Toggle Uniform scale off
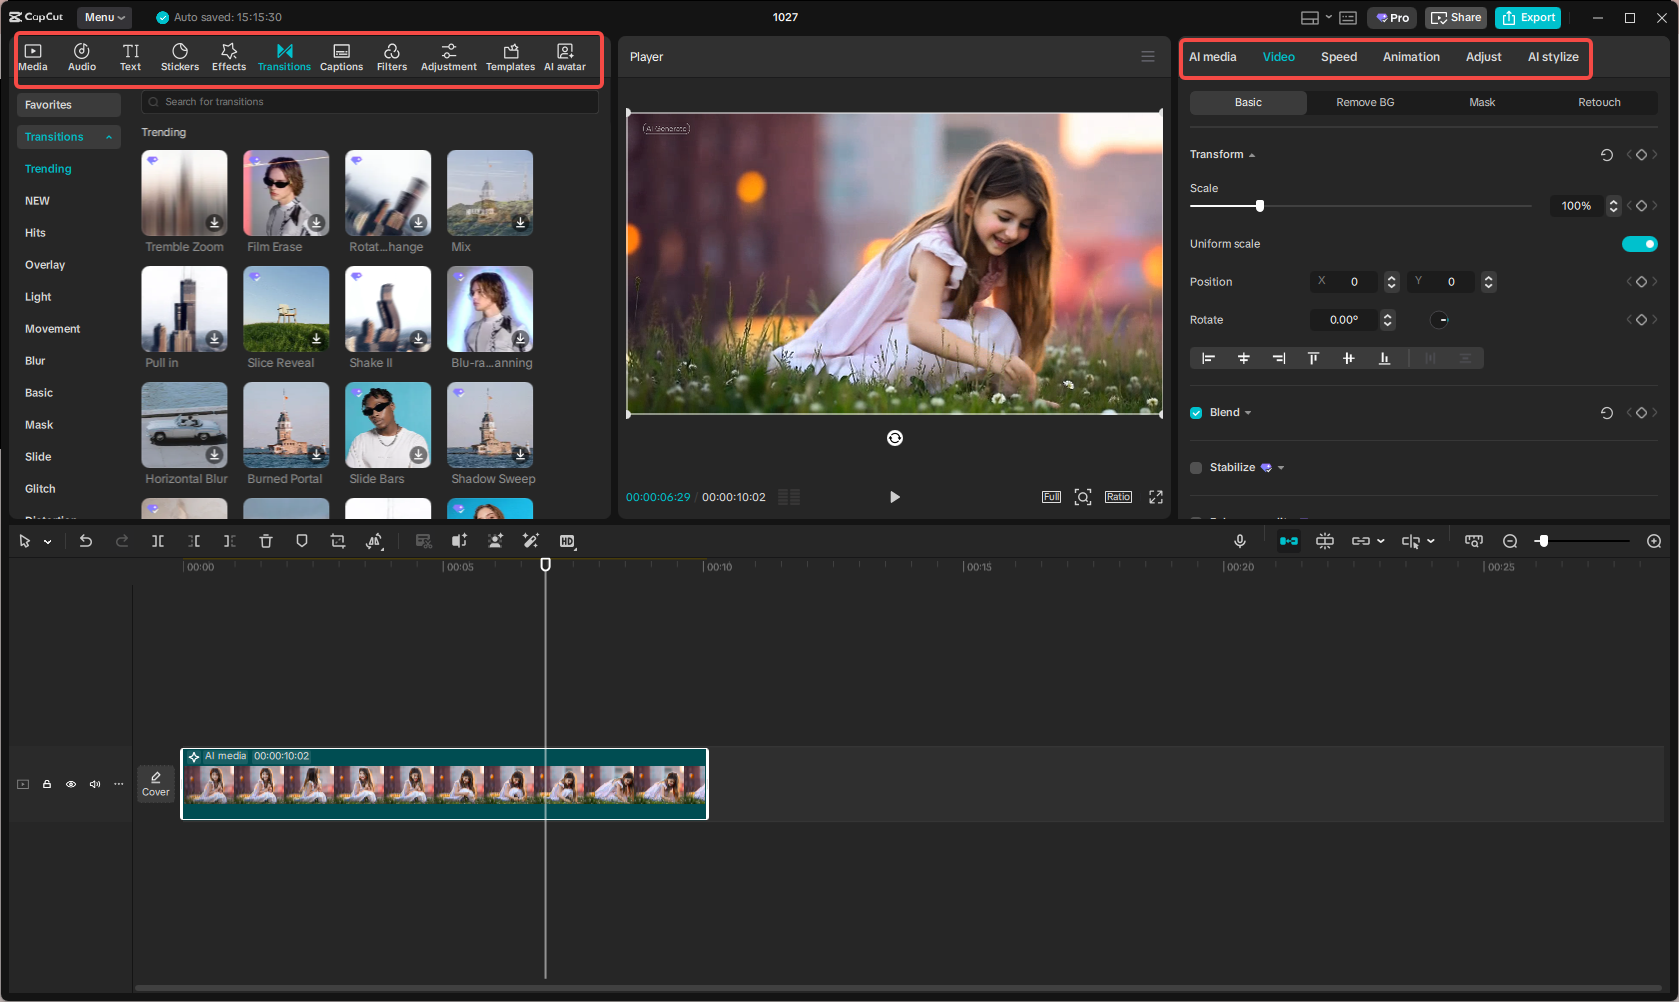1679x1002 pixels. 1639,243
